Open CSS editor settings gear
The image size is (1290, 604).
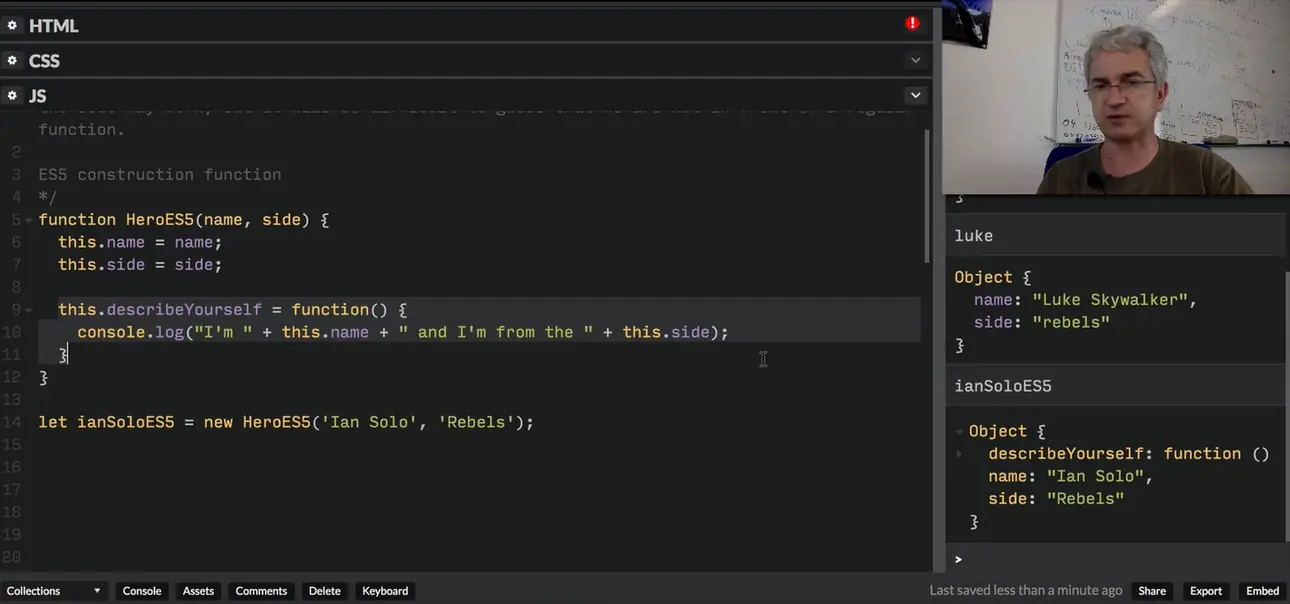(x=12, y=60)
